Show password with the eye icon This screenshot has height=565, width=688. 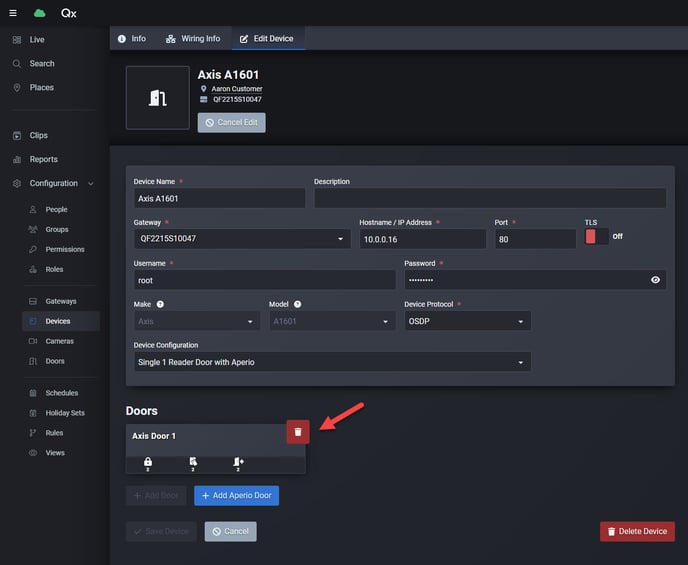[x=655, y=280]
